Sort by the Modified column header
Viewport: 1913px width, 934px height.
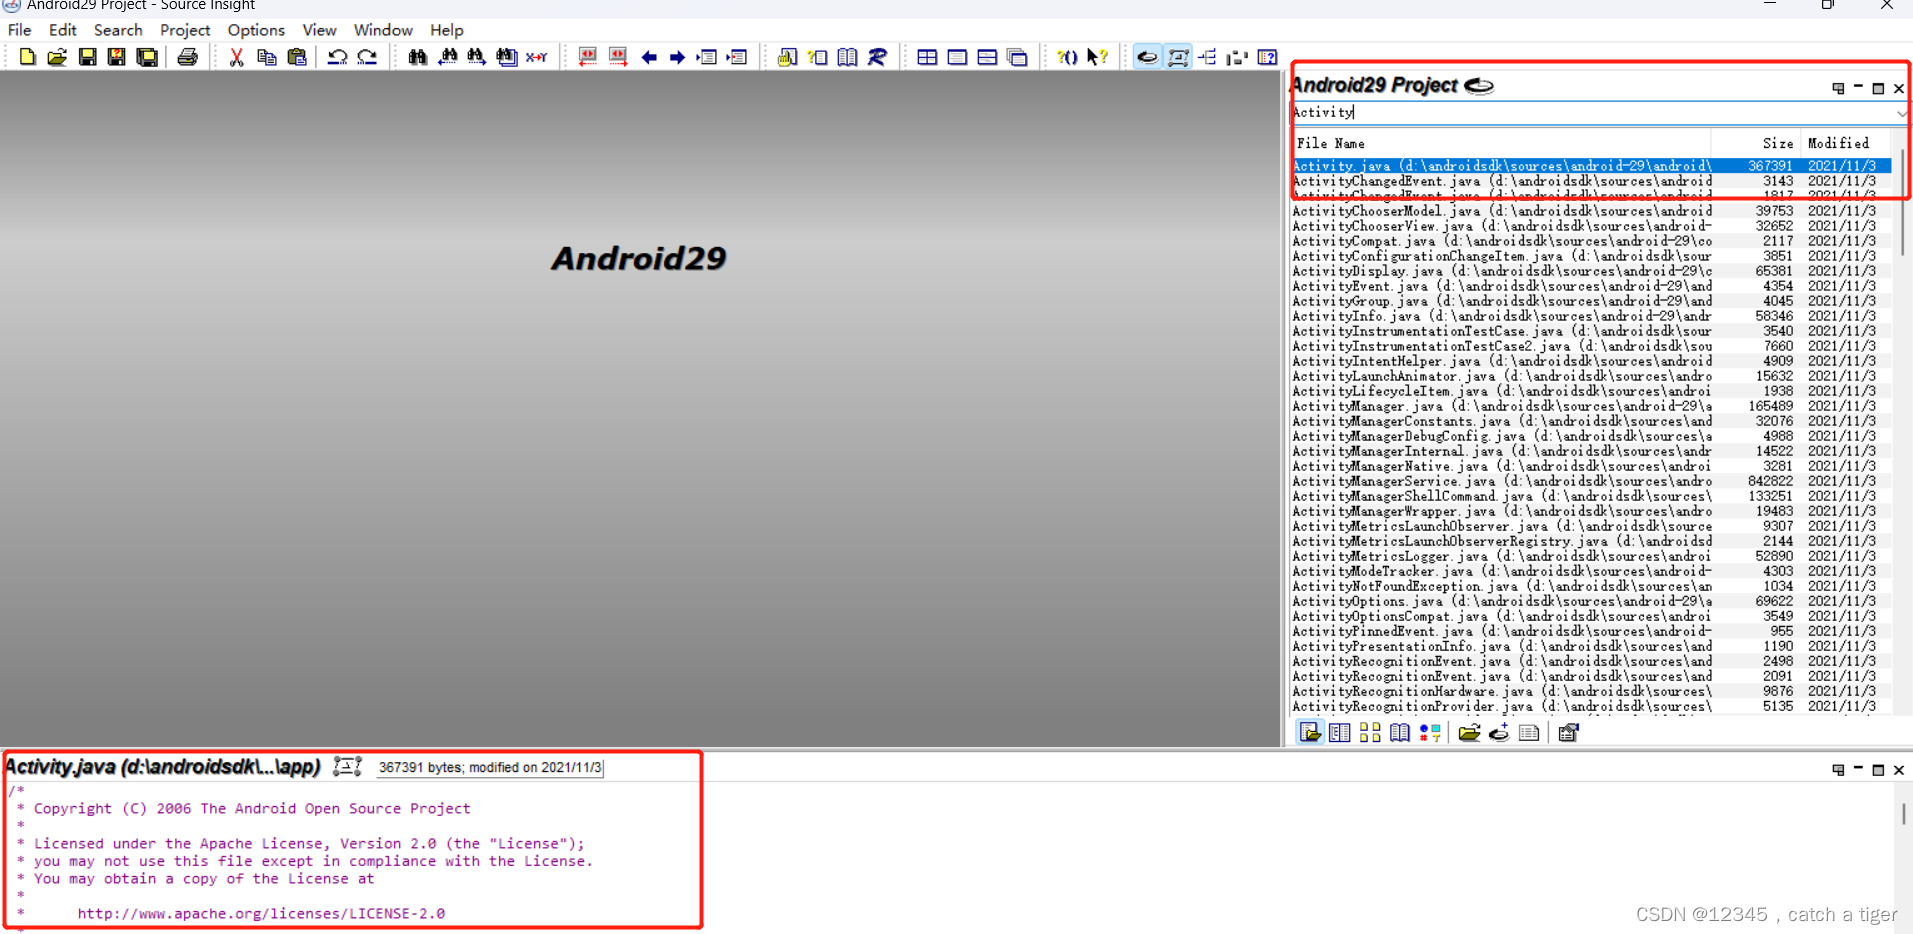[x=1847, y=143]
